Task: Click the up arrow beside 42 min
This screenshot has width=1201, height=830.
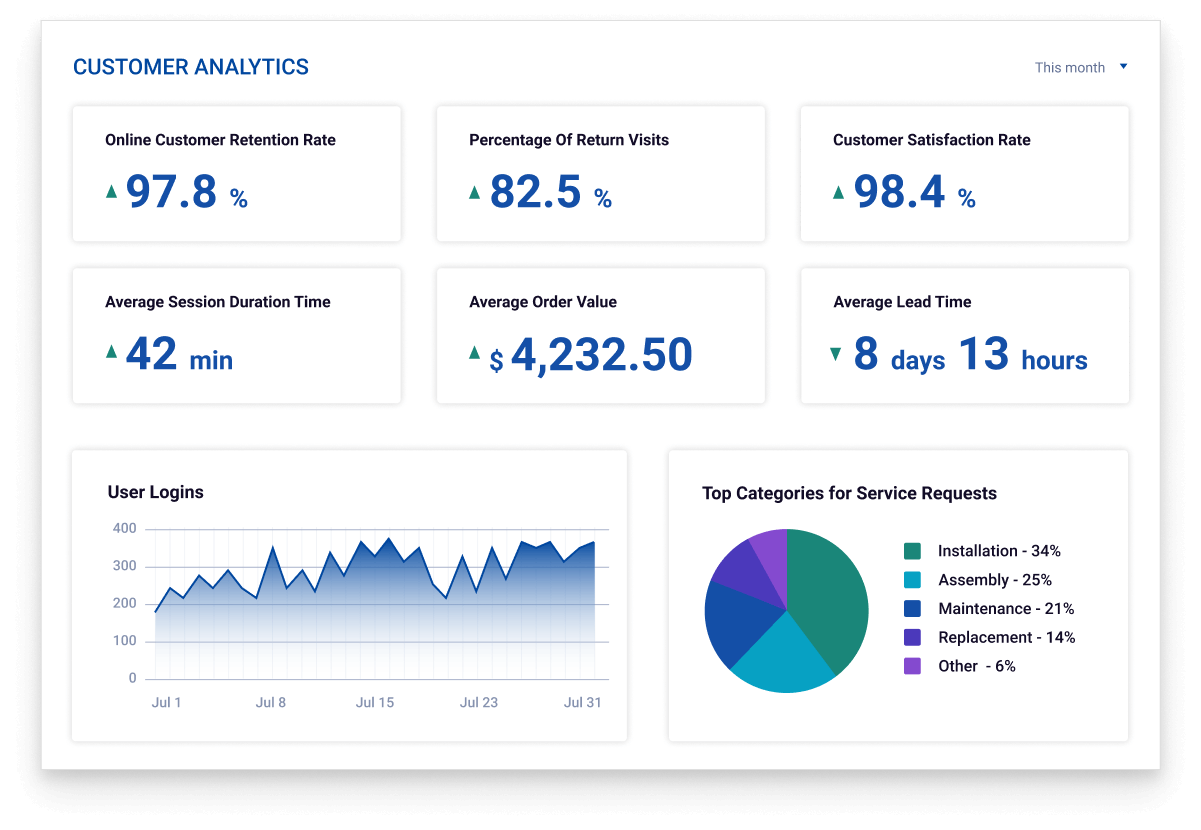Action: (x=112, y=352)
